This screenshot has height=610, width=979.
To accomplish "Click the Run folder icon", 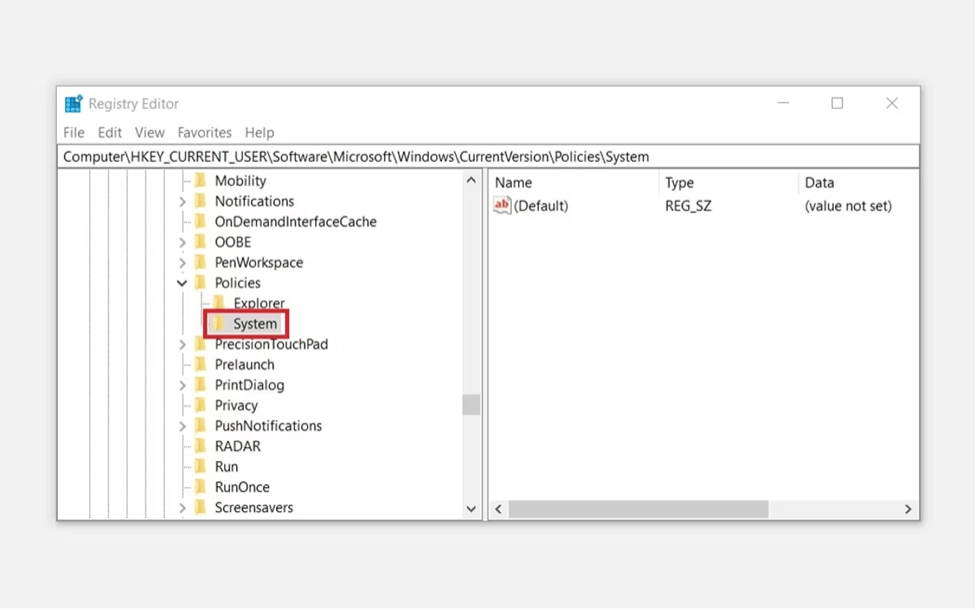I will [x=200, y=467].
